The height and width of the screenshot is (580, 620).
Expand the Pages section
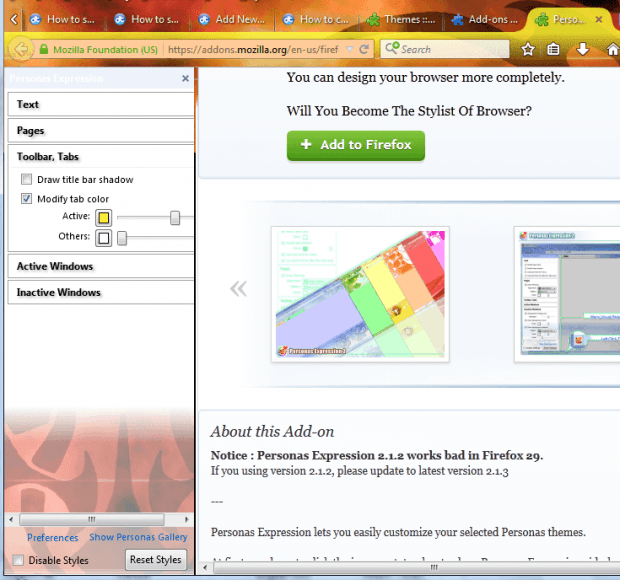point(101,130)
